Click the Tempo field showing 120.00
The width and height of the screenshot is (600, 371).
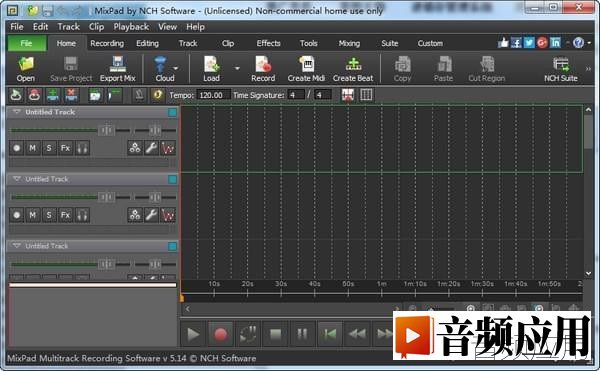point(214,95)
